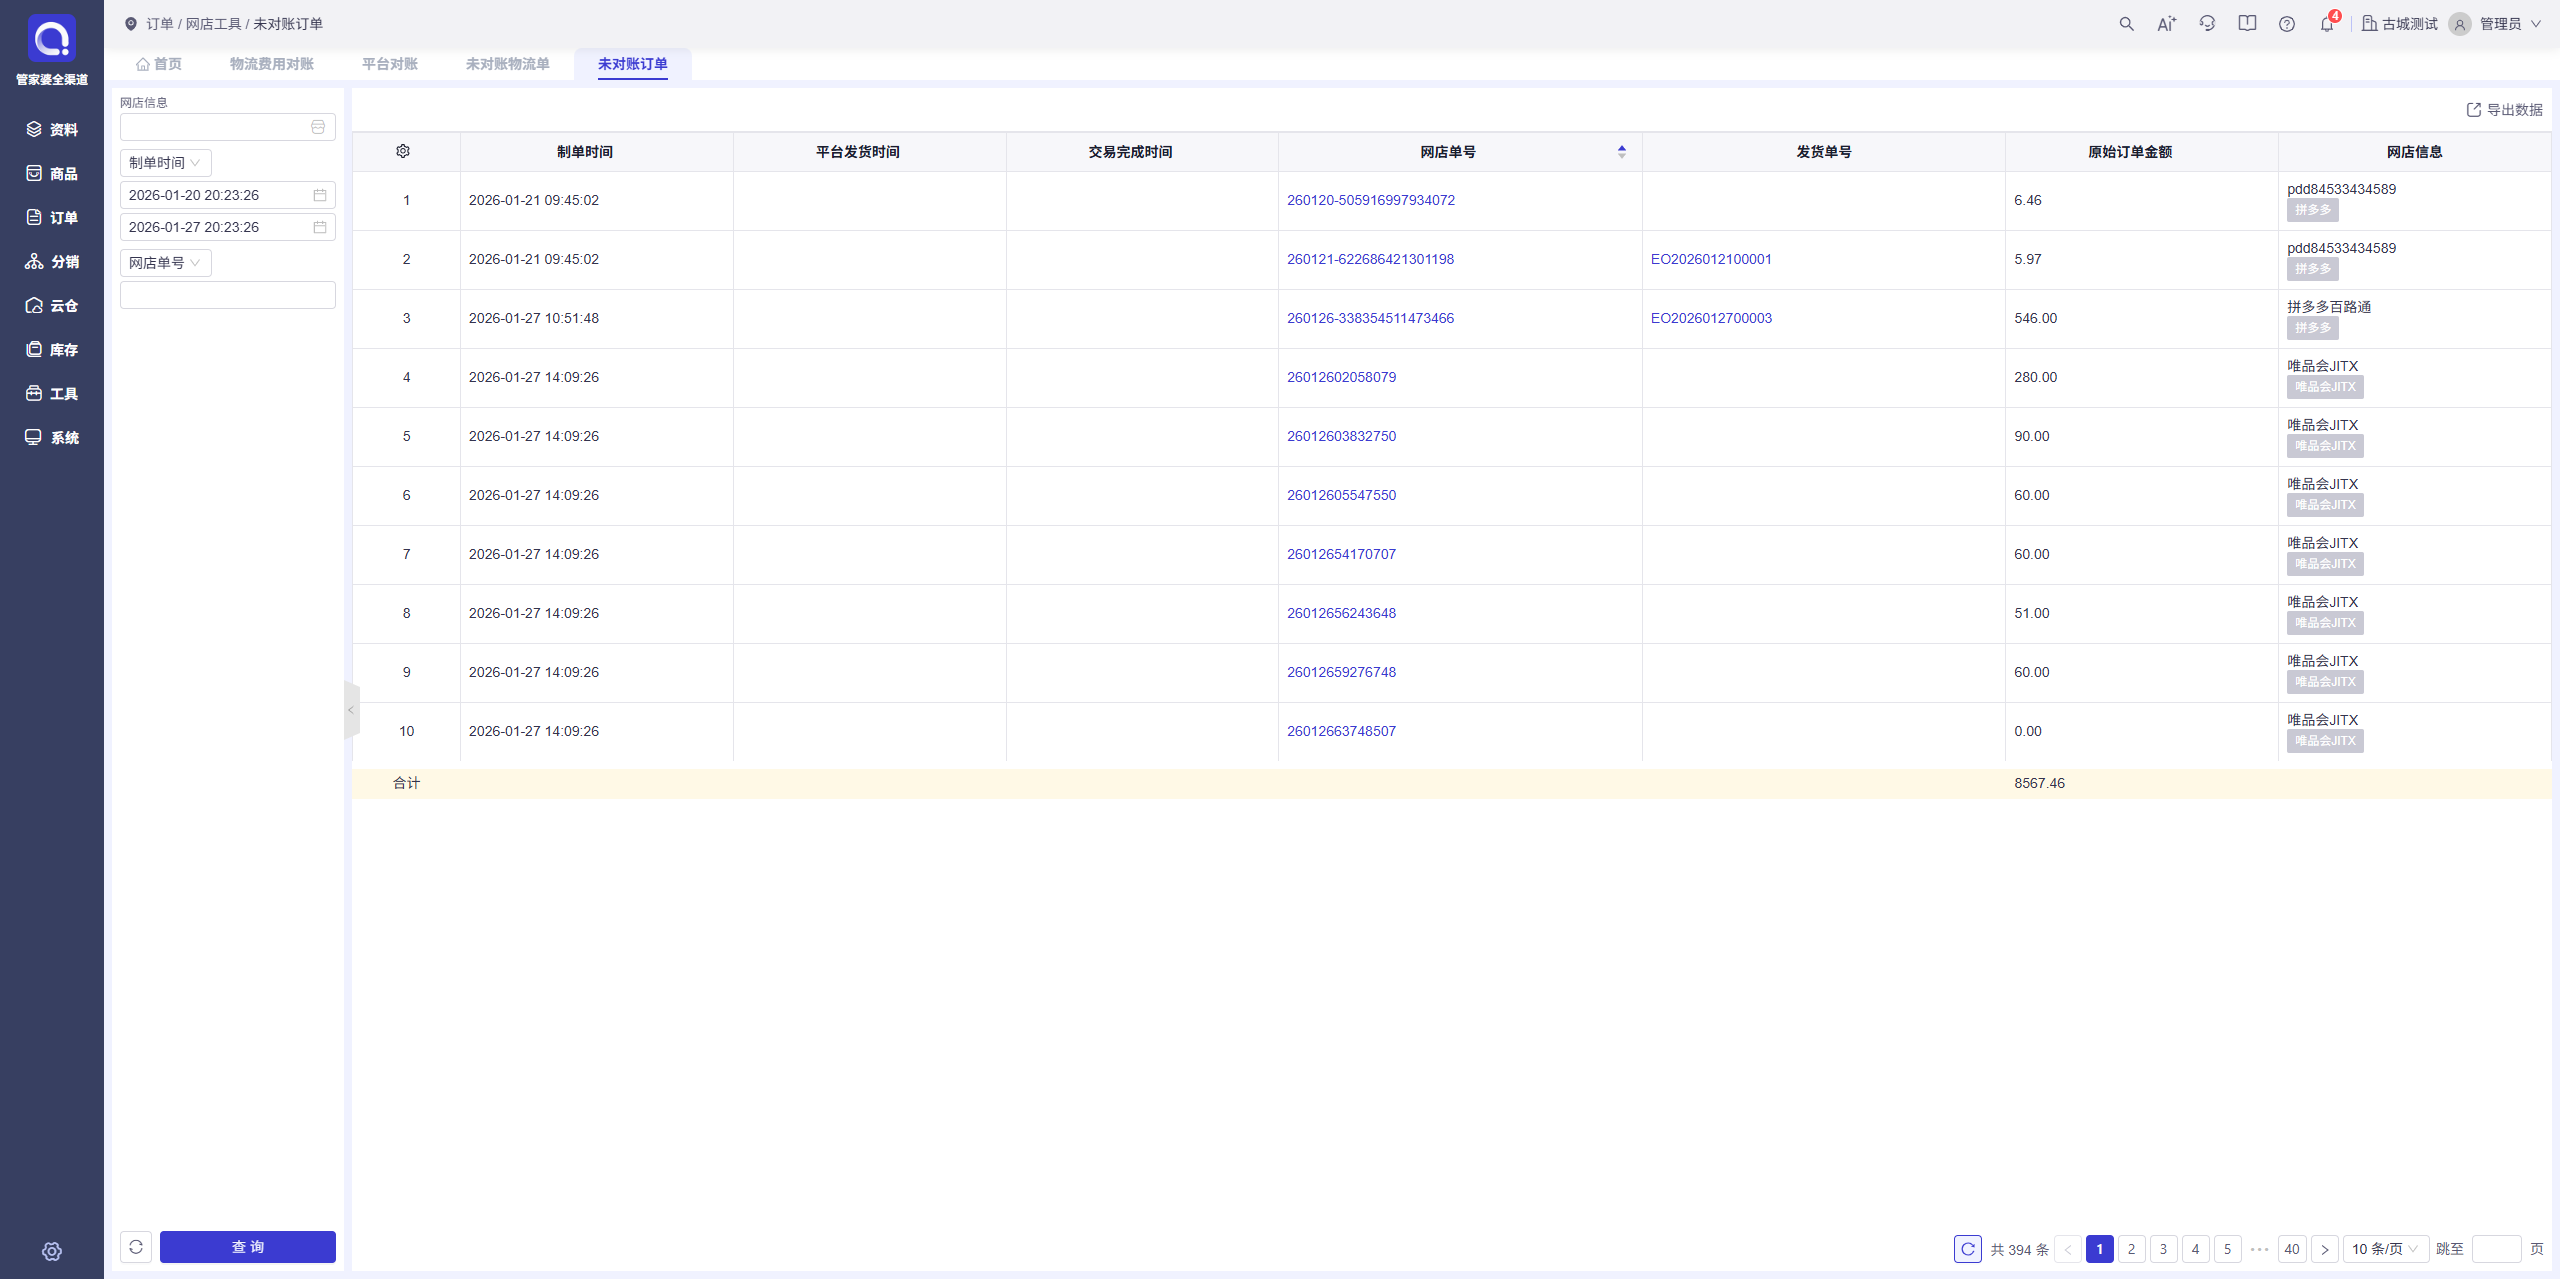Go to next page arrow
Viewport: 2560px width, 1279px height.
point(2325,1249)
